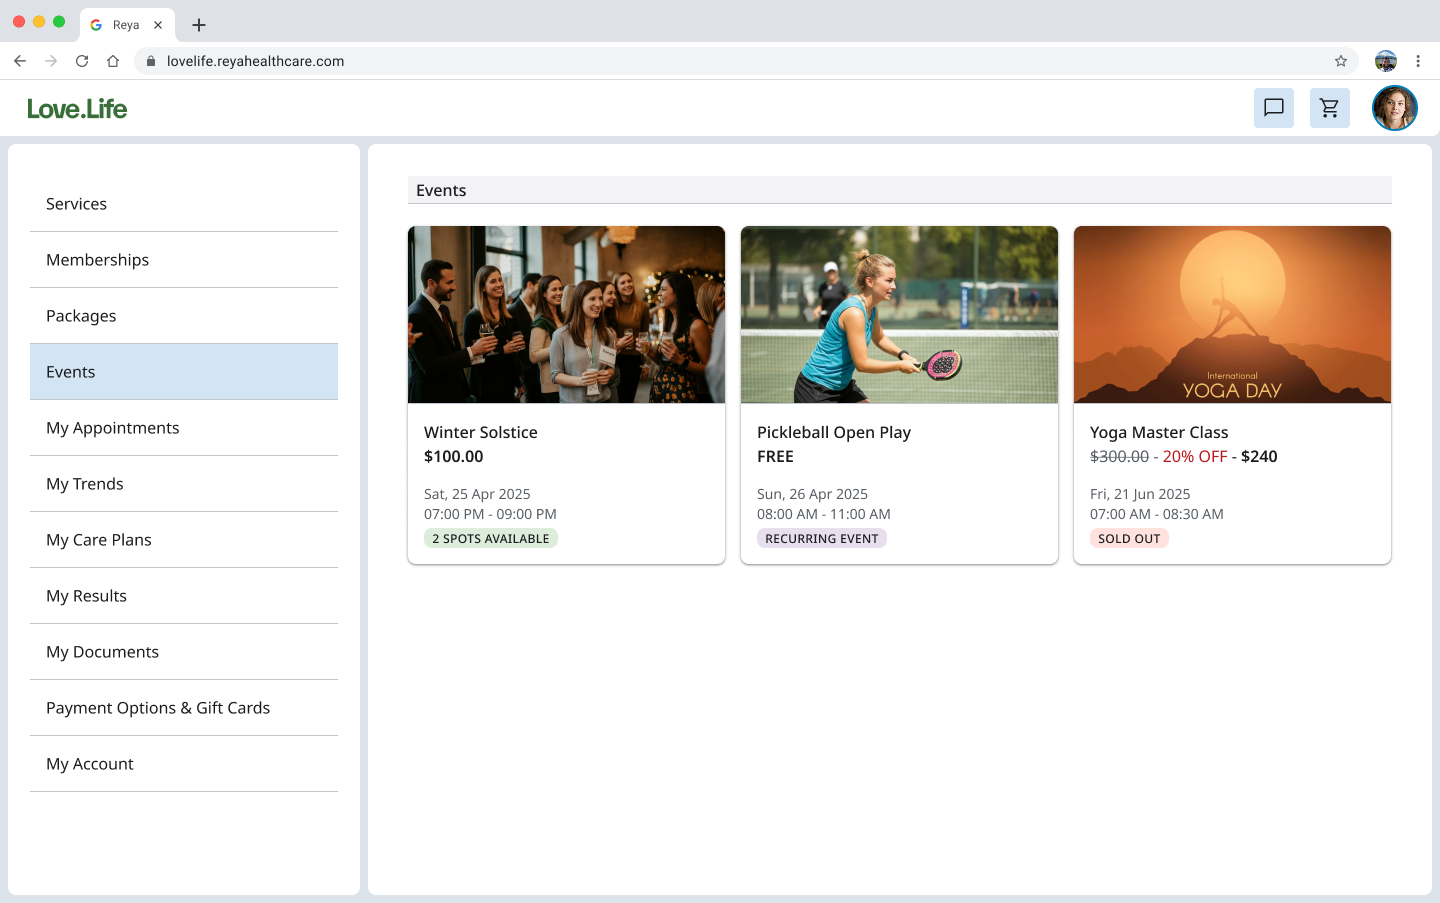Screen dimensions: 1440x903
Task: Open Winter Solstice event title
Action: click(x=480, y=432)
